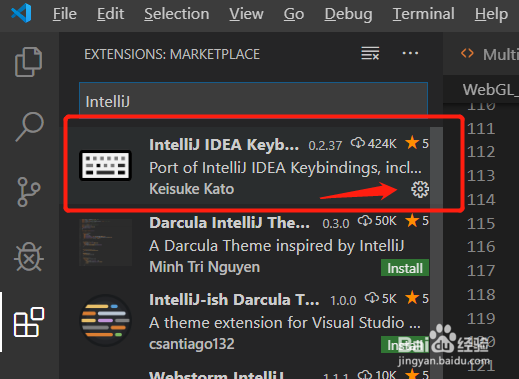
Task: Open the Search view magnifier icon
Action: [29, 127]
